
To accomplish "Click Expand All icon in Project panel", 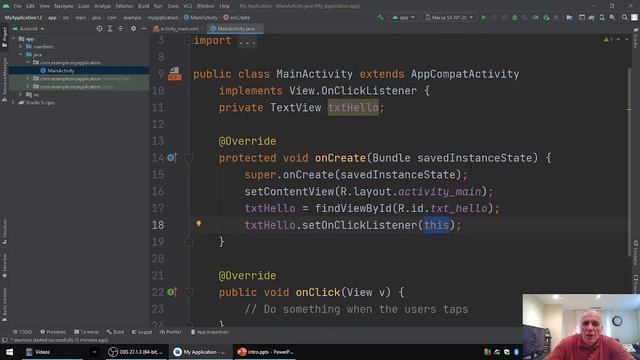I will click(x=110, y=29).
